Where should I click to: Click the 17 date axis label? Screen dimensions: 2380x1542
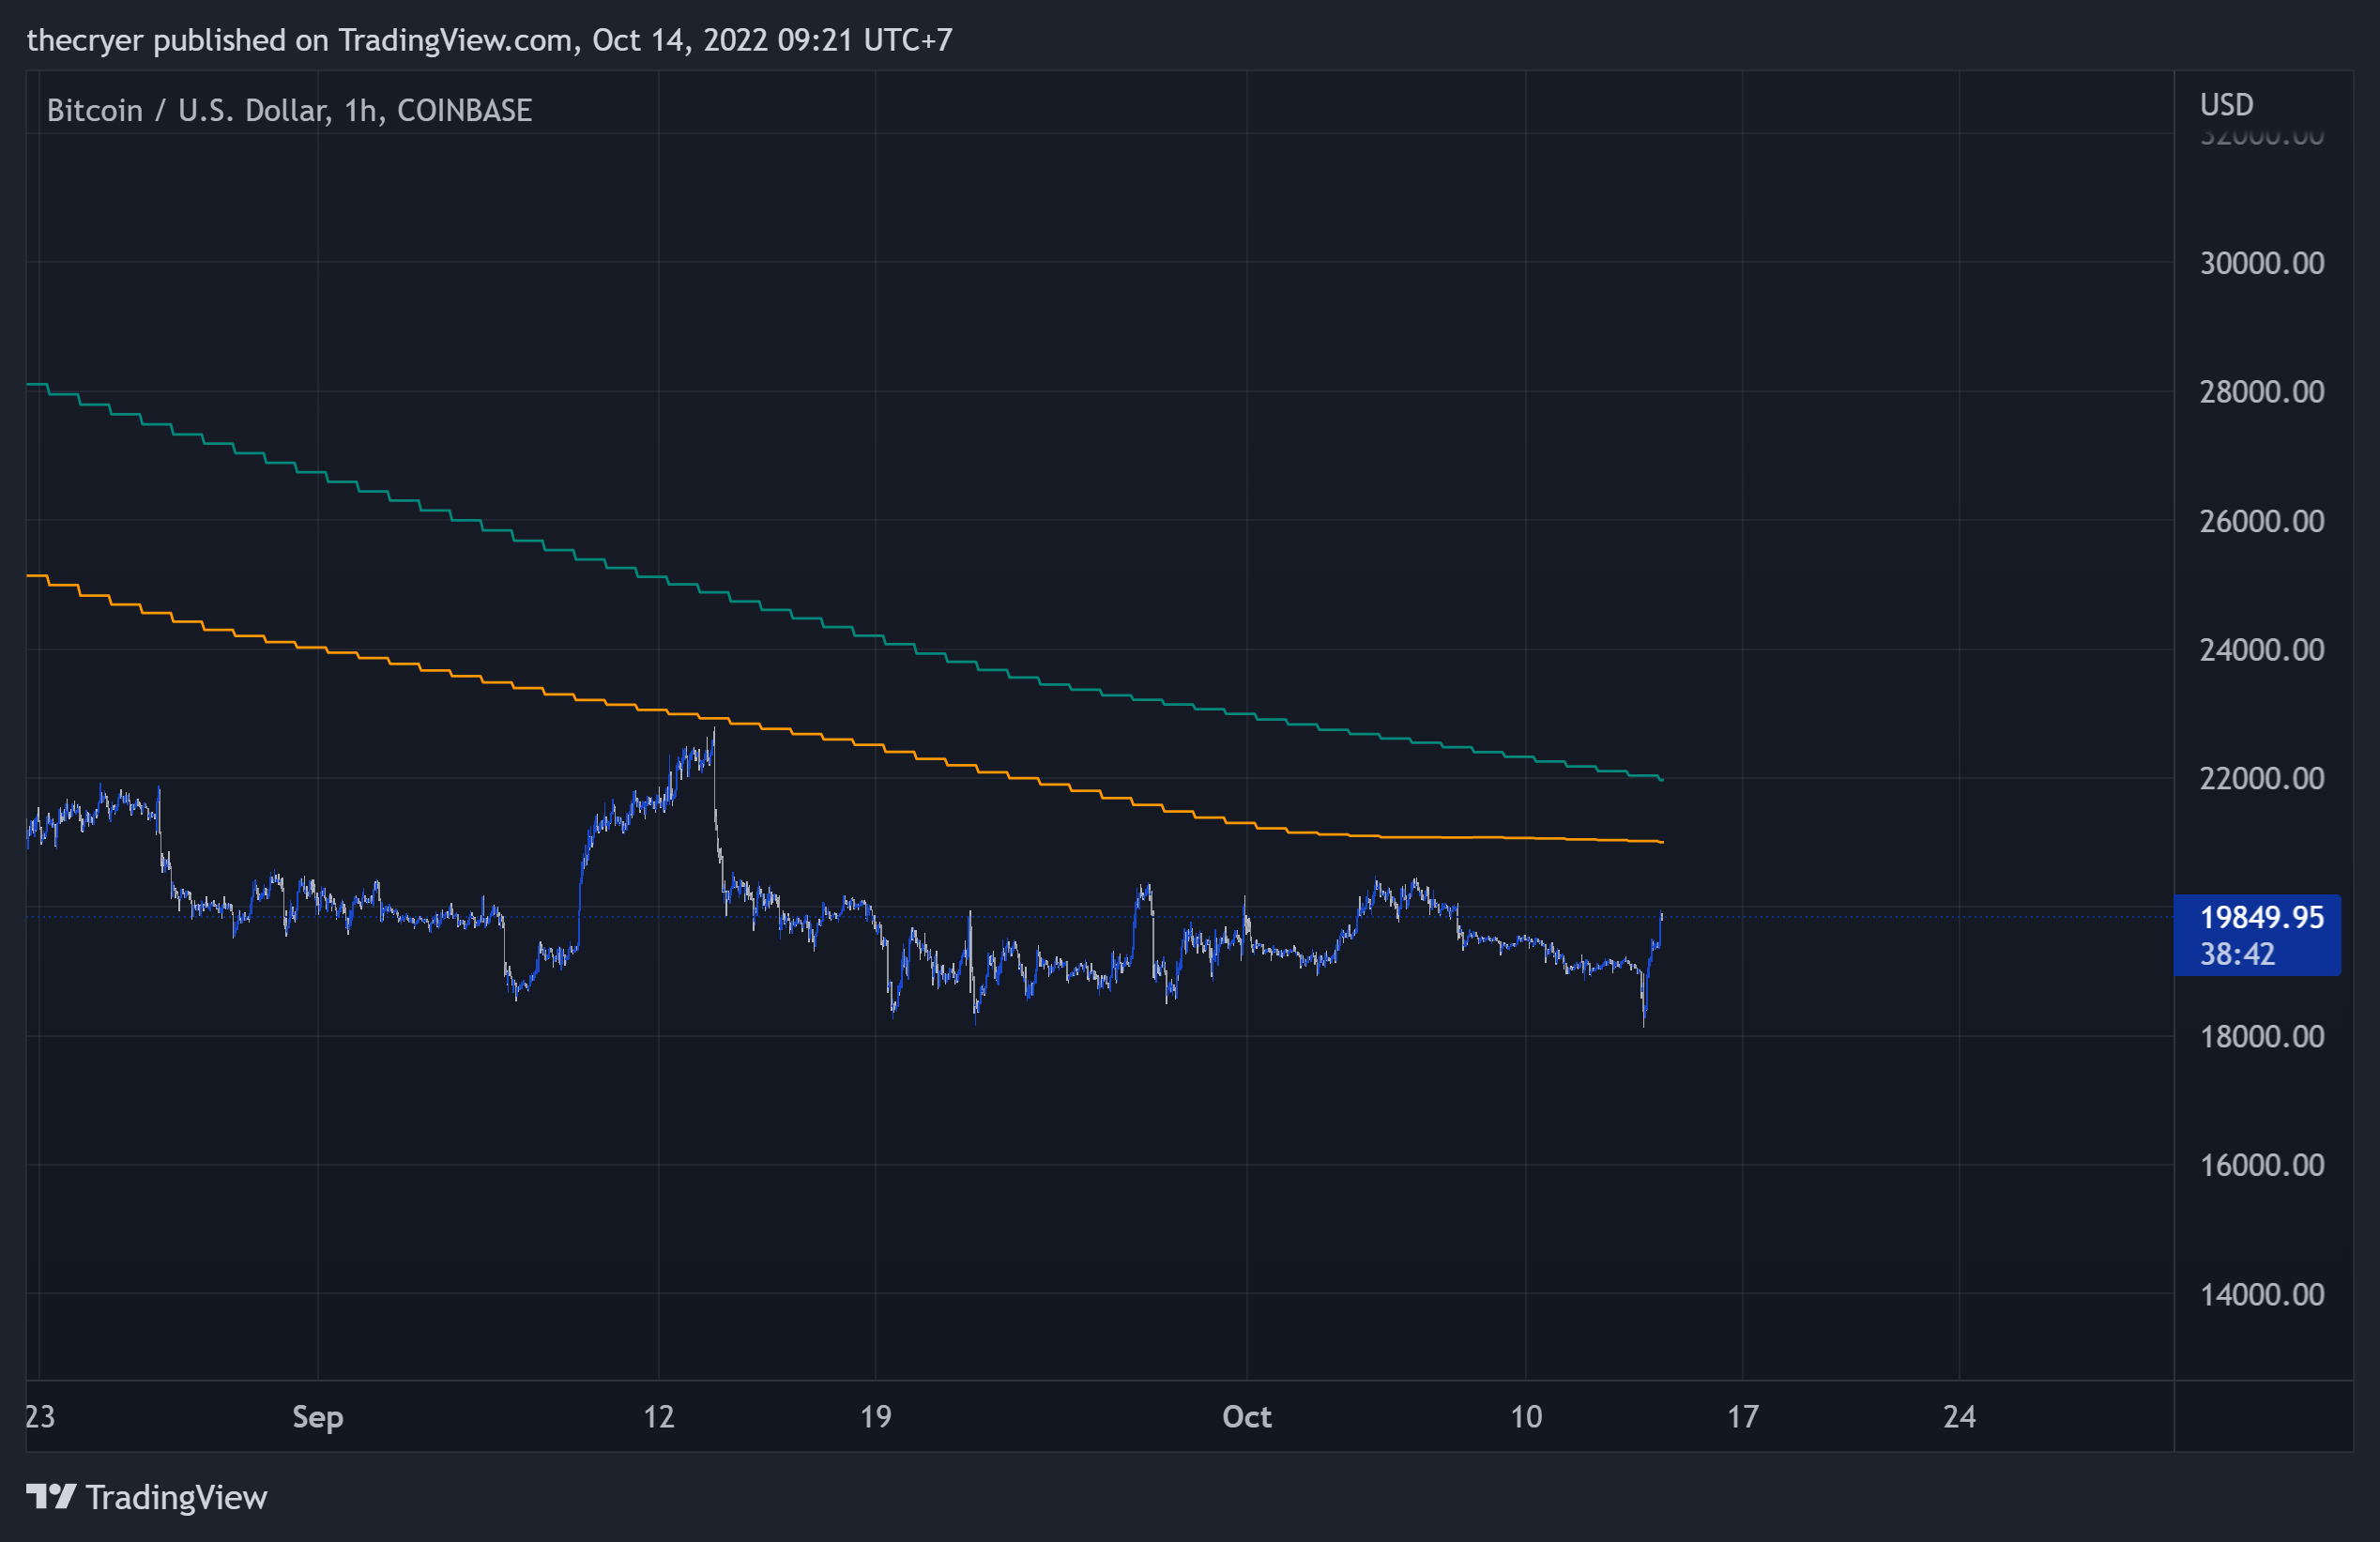point(1743,1417)
